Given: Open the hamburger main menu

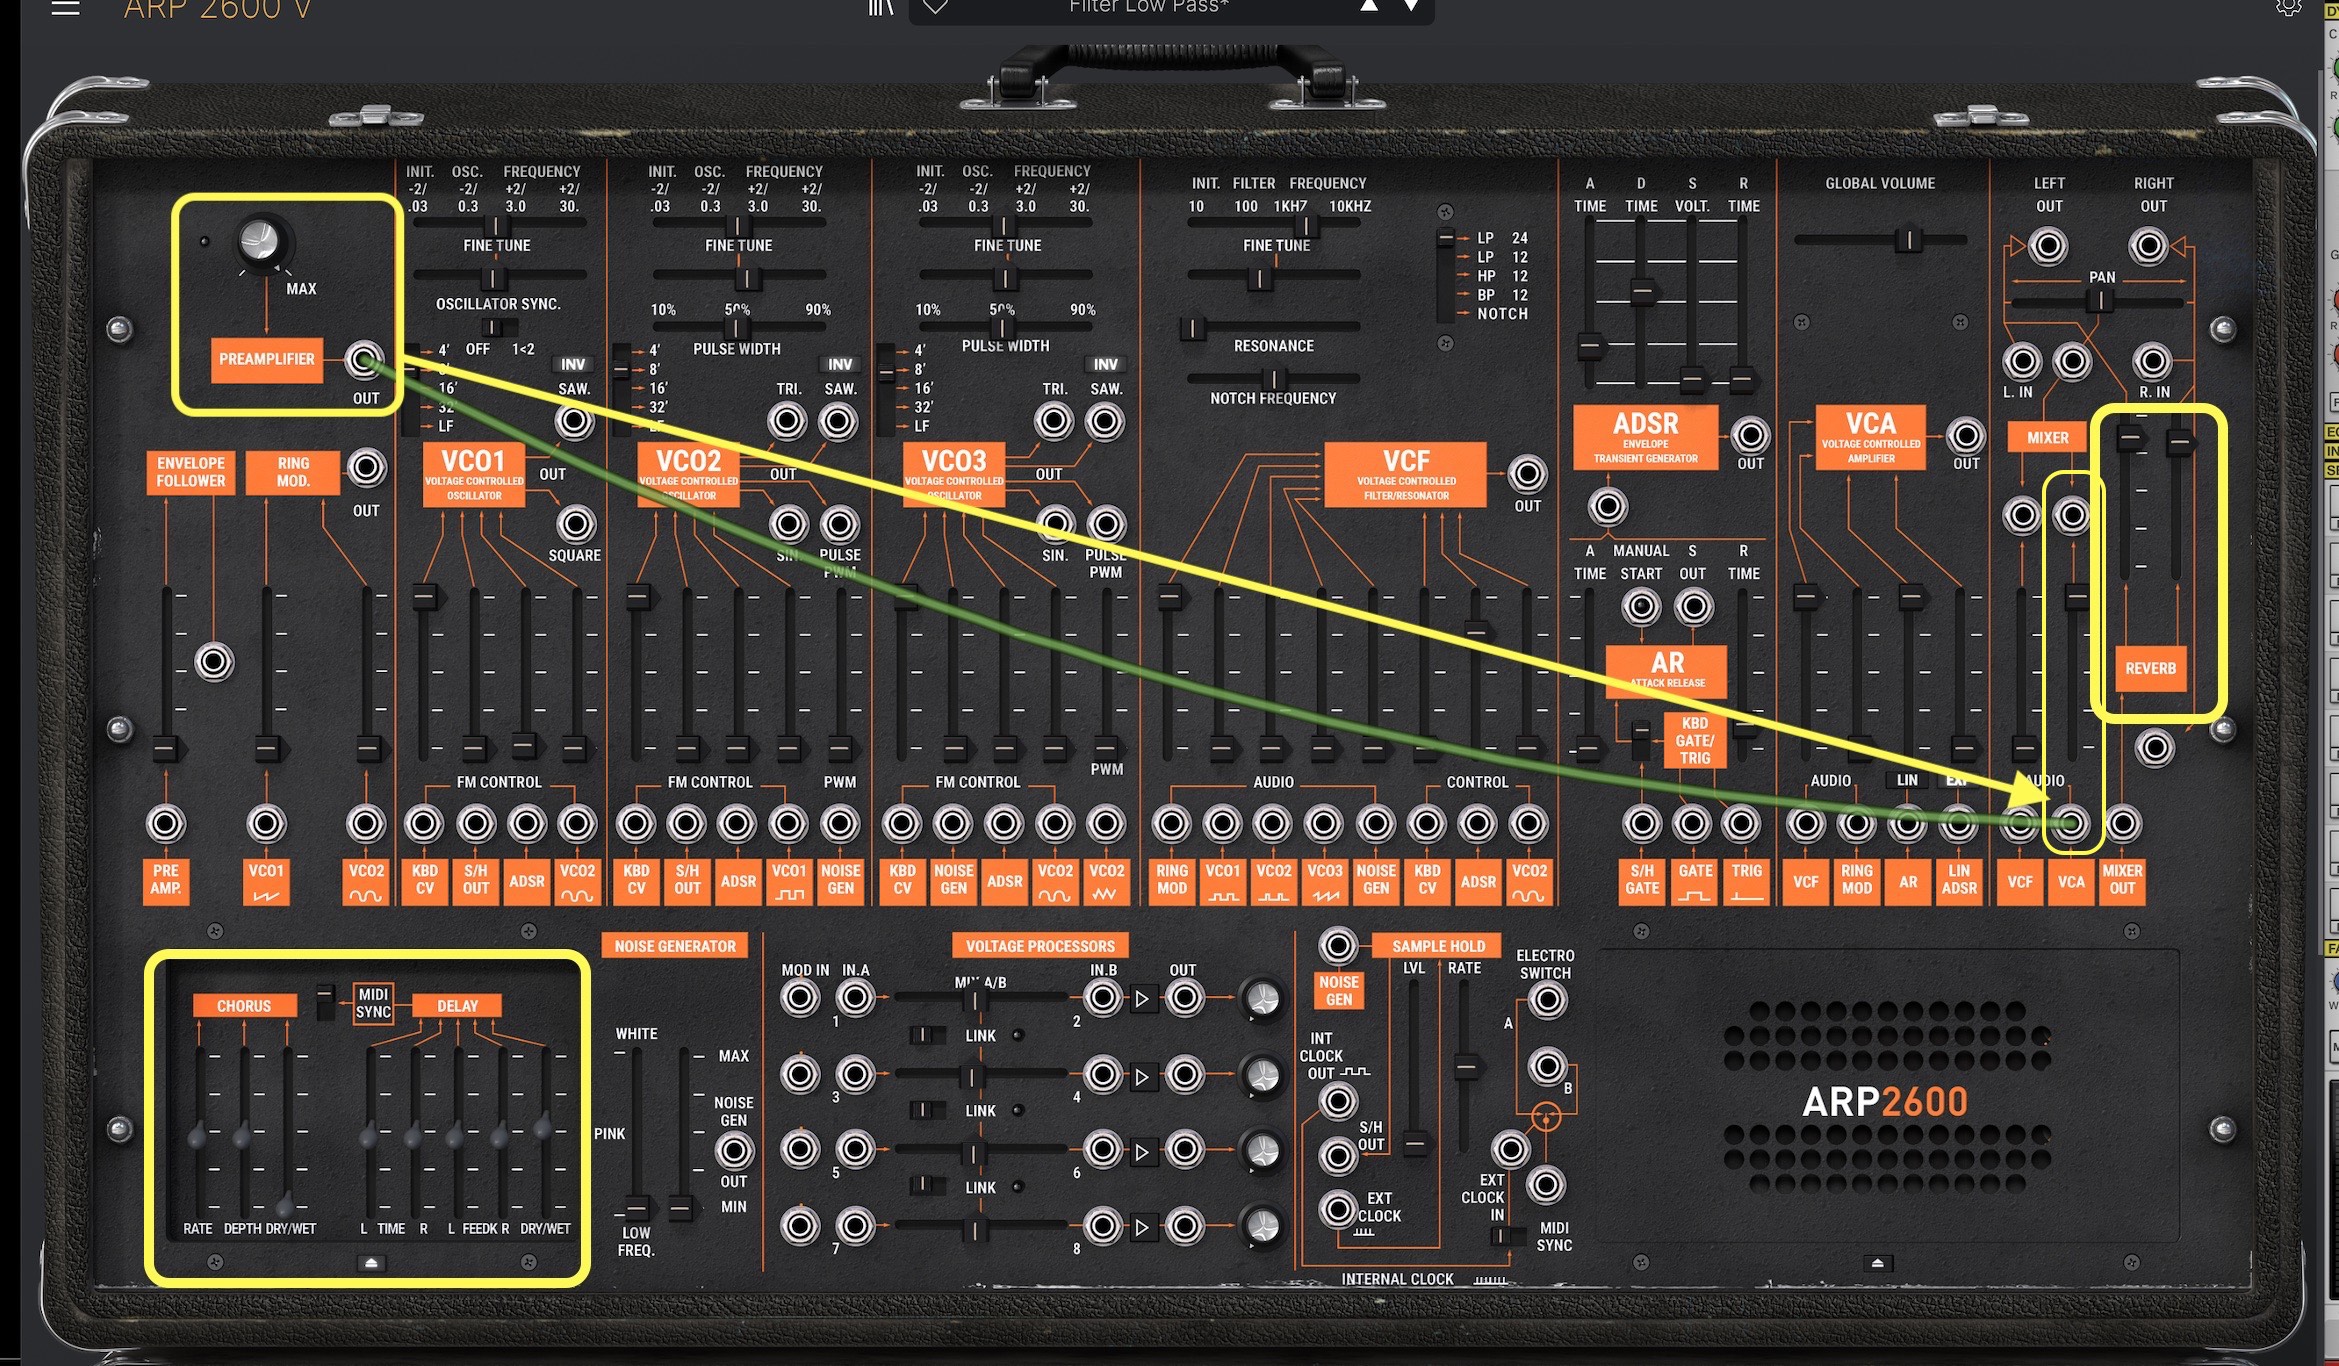Looking at the screenshot, I should [66, 8].
